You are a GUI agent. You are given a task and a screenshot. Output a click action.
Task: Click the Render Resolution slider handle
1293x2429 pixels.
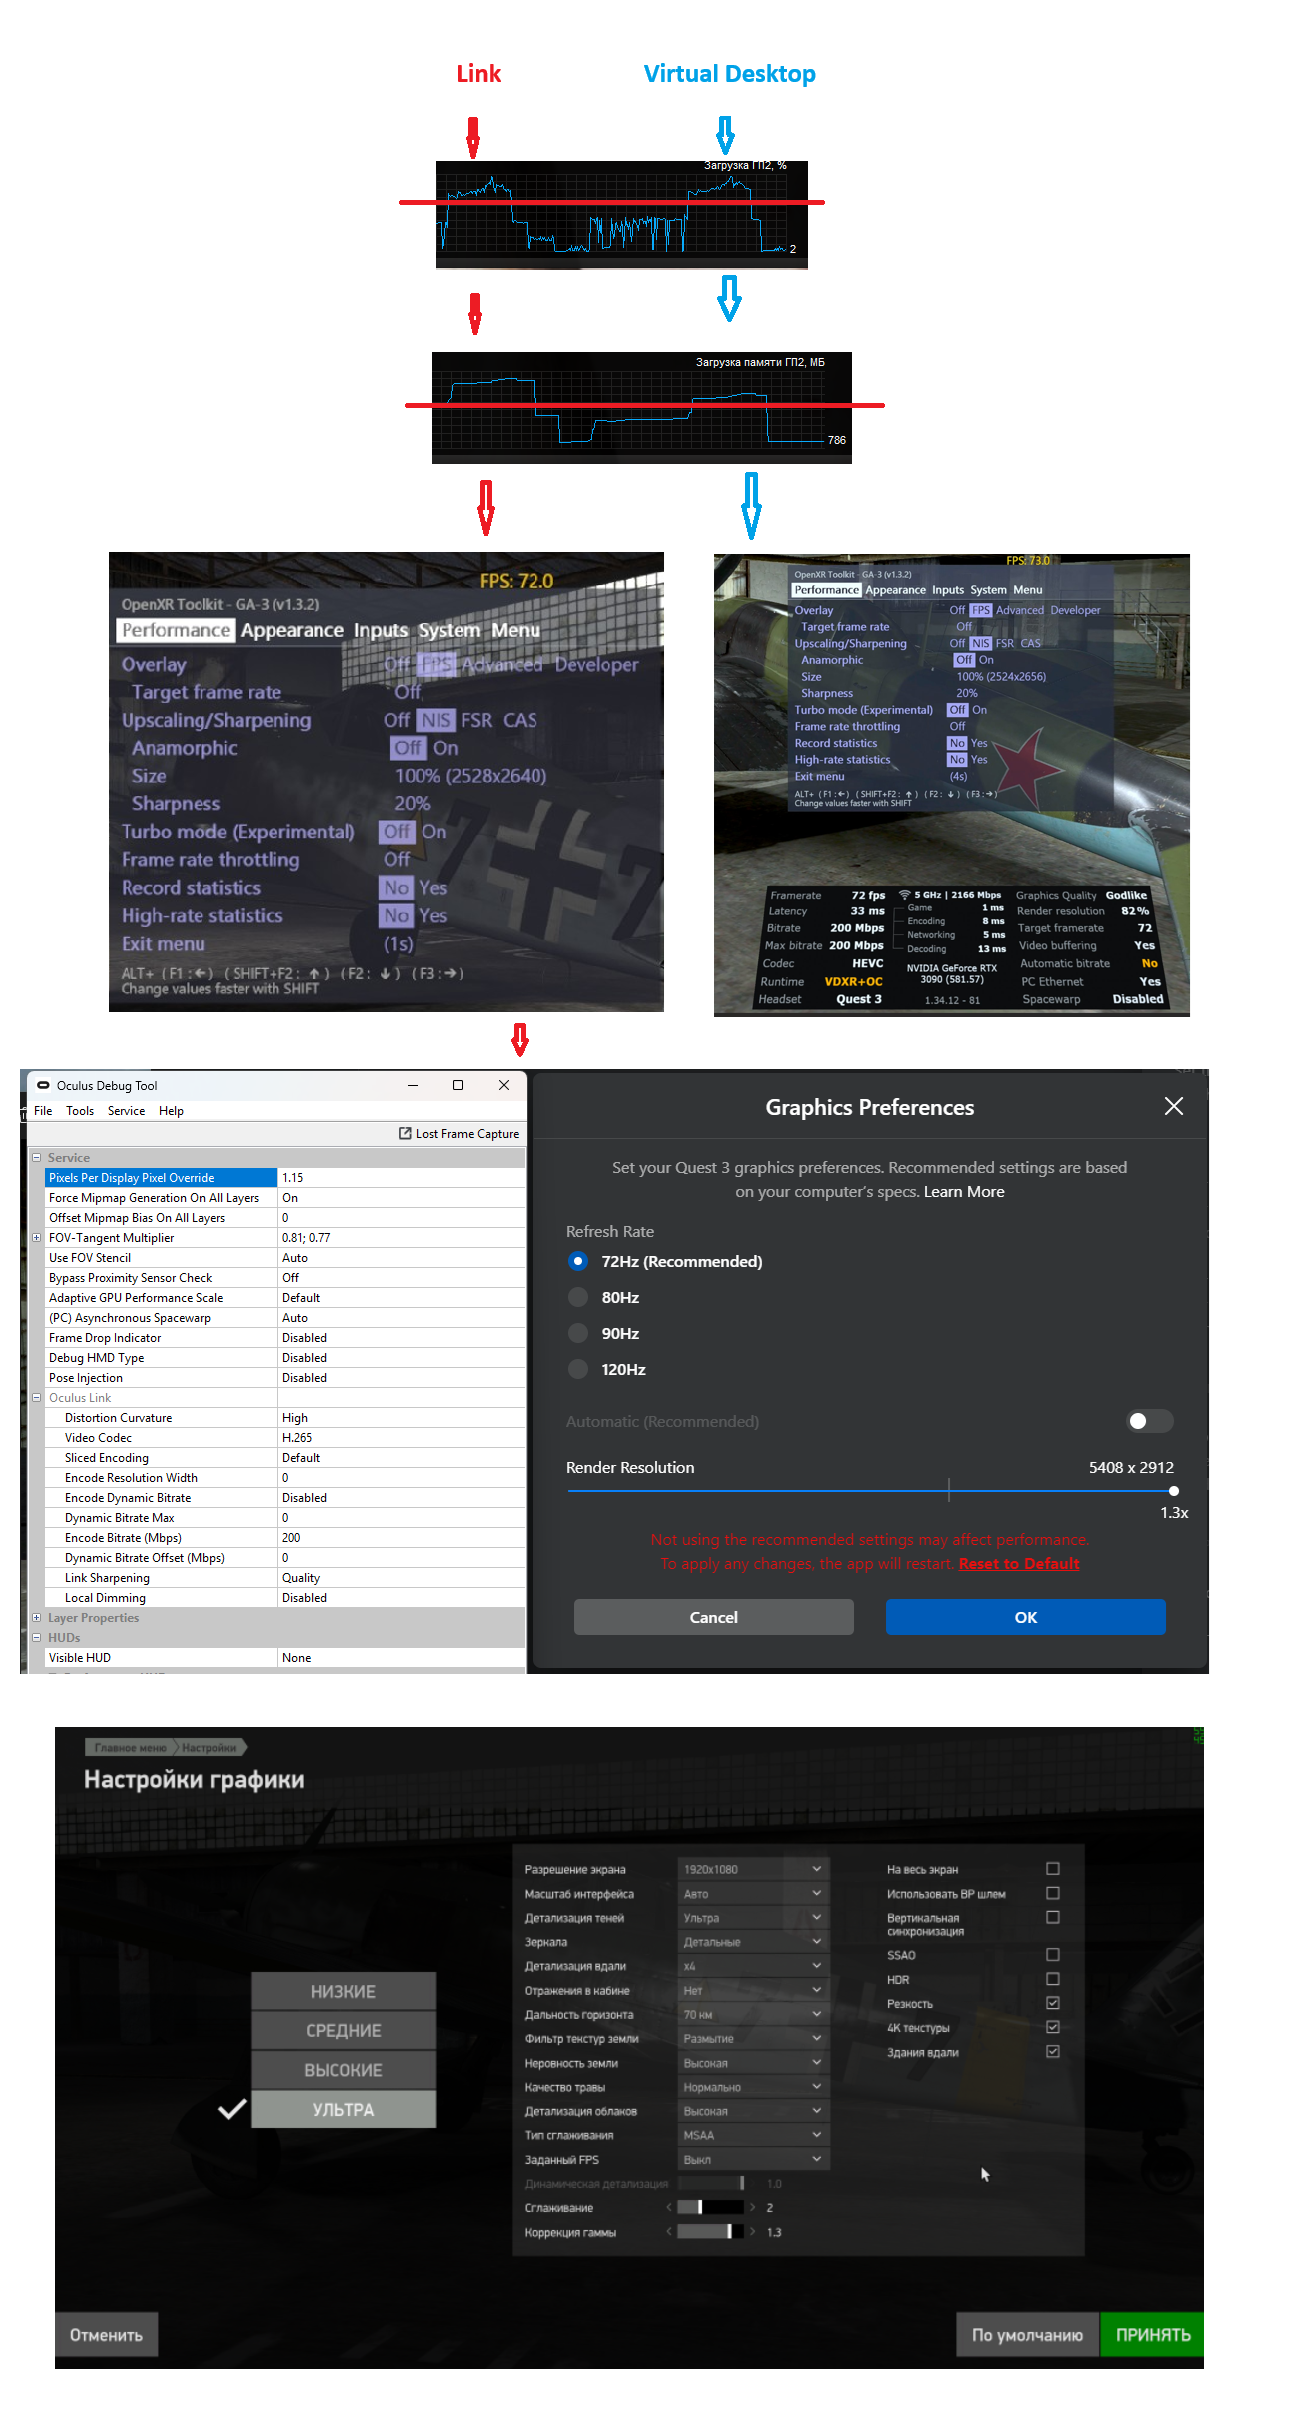[x=1174, y=1491]
